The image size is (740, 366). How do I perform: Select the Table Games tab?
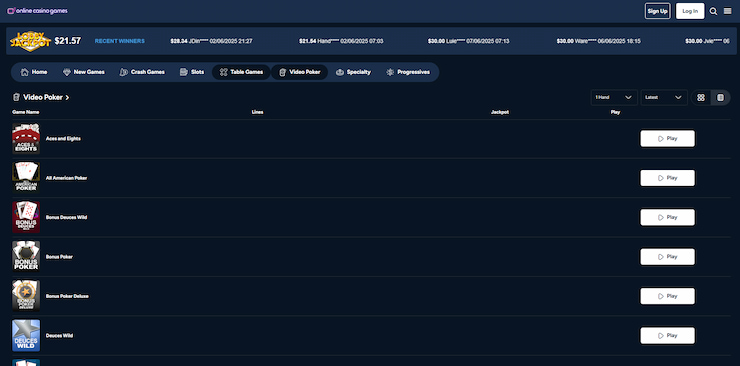click(241, 72)
